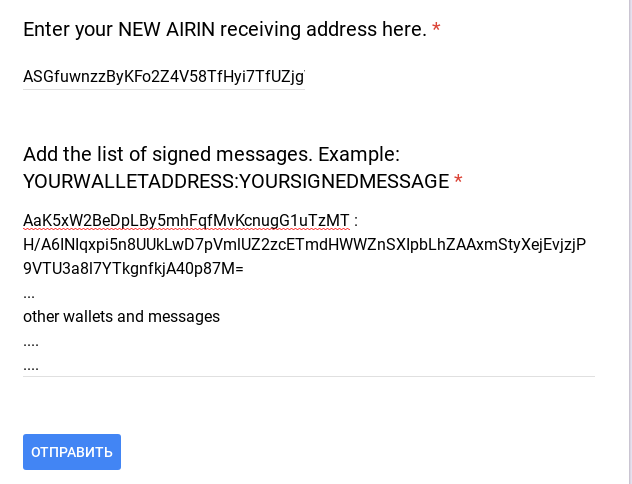
Task: Click the ОТПРАВИТЬ submit button
Action: click(72, 452)
